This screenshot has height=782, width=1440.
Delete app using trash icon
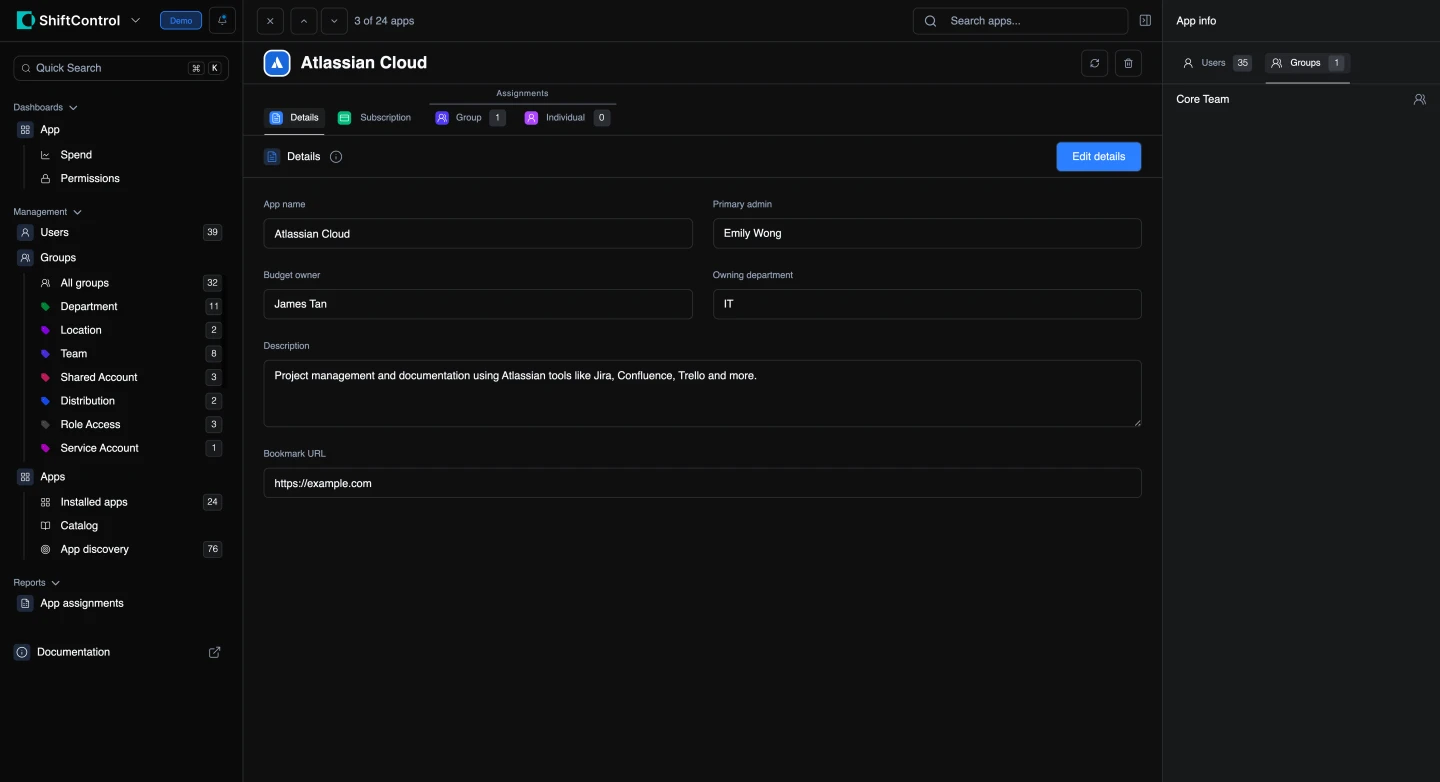1128,63
